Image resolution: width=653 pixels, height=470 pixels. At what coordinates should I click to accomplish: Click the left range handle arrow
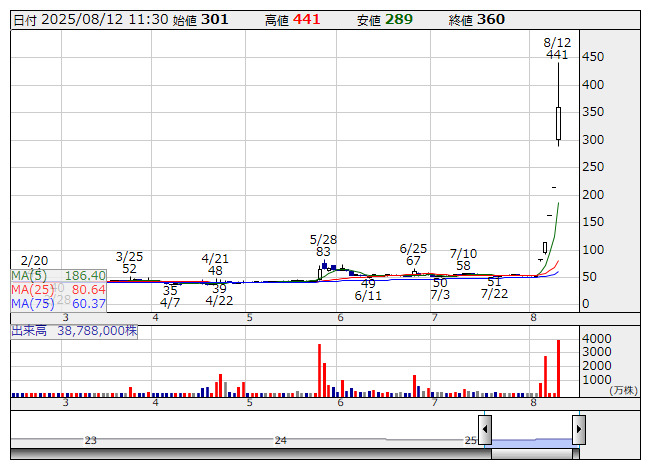(485, 431)
